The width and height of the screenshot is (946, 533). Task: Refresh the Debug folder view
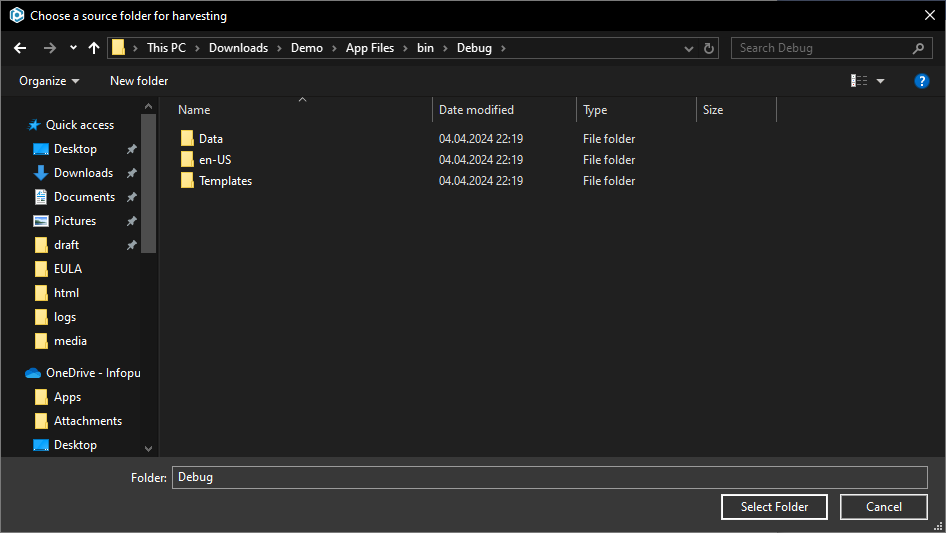(709, 48)
